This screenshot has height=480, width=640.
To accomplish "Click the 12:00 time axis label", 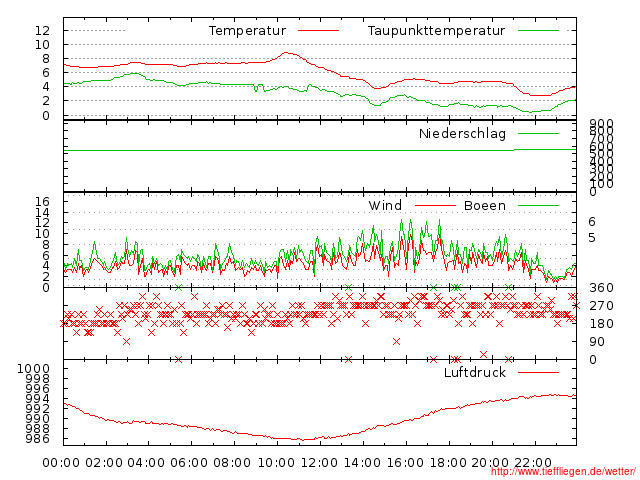I will [319, 463].
